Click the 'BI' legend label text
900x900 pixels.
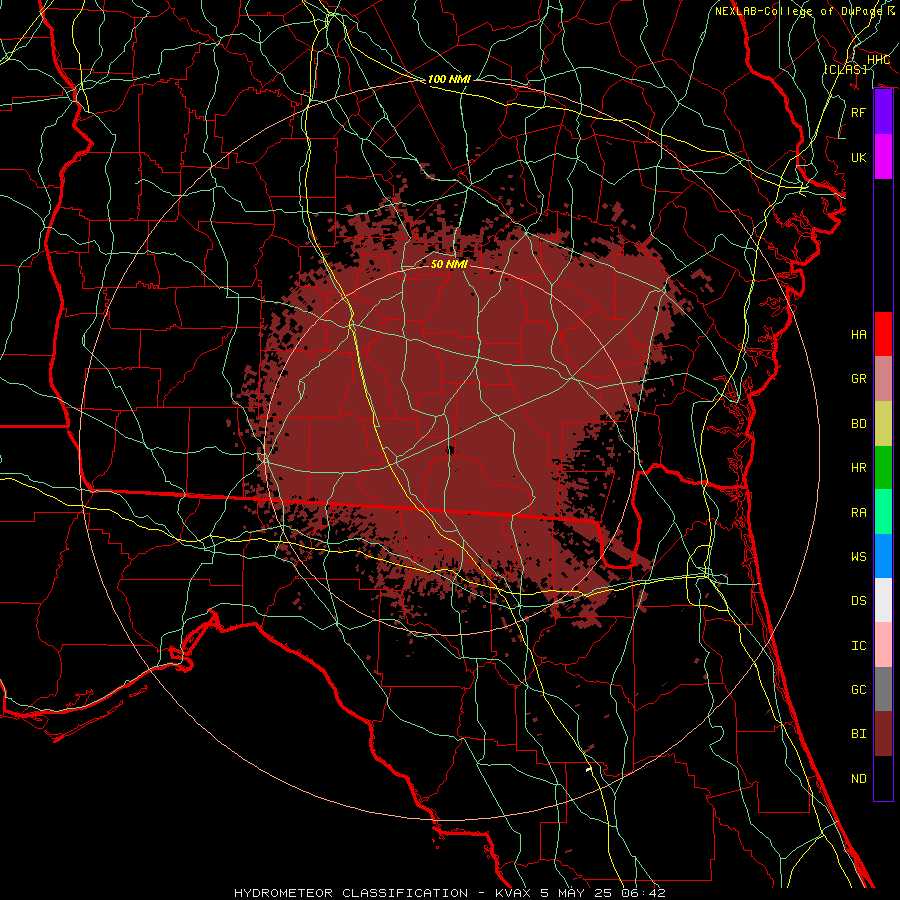click(859, 734)
